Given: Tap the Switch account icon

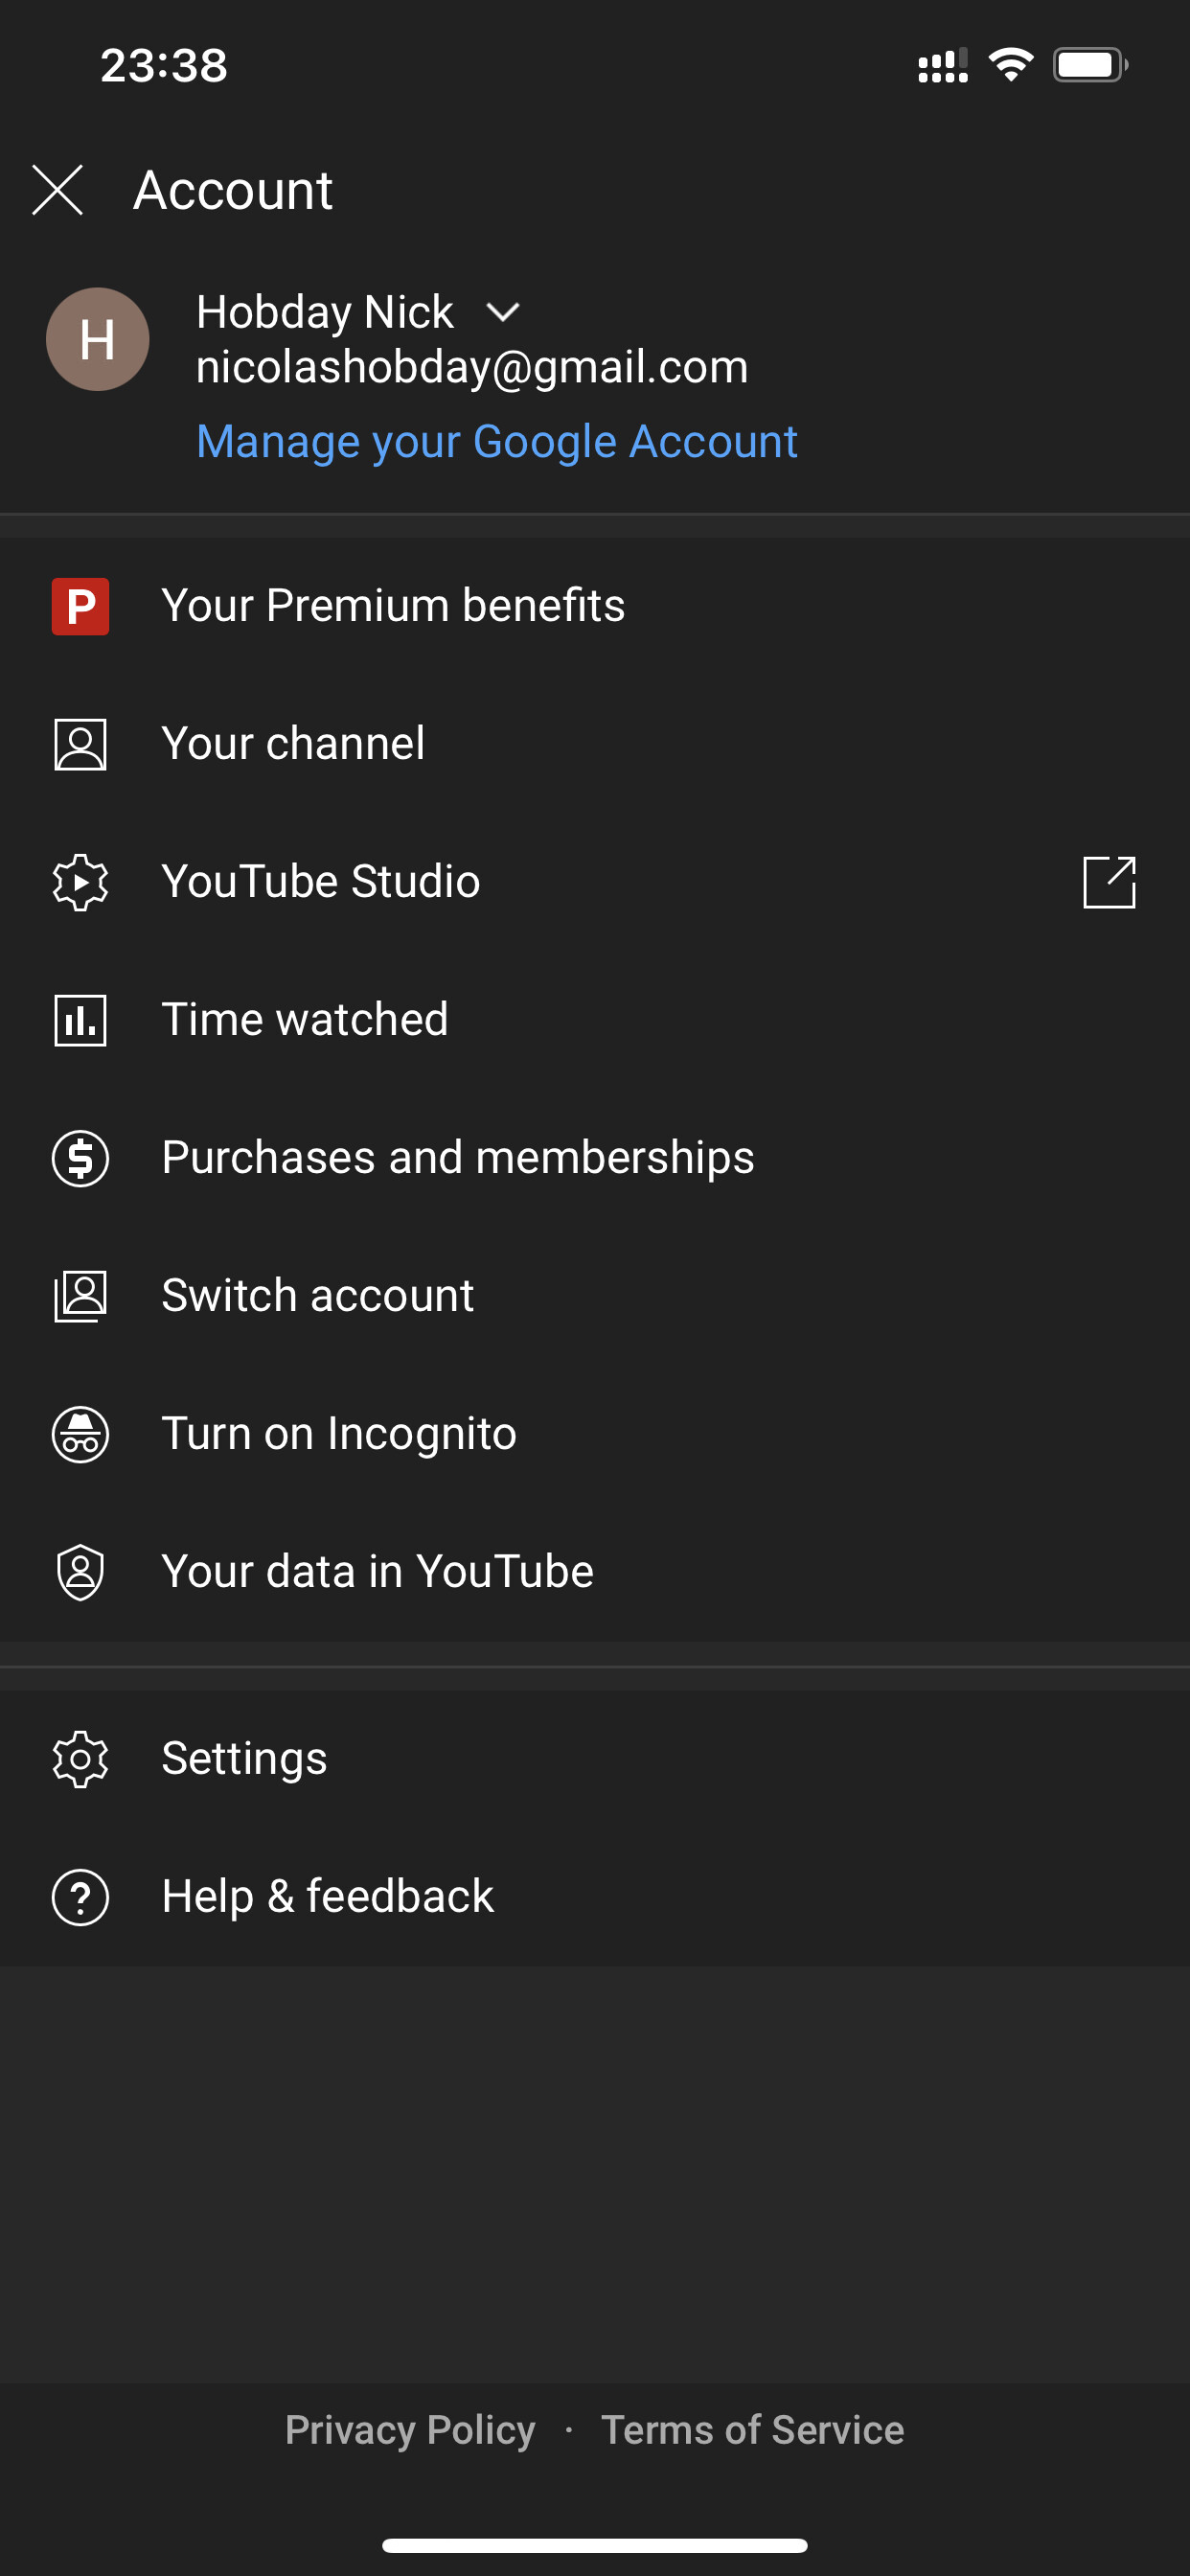Looking at the screenshot, I should pyautogui.click(x=80, y=1296).
